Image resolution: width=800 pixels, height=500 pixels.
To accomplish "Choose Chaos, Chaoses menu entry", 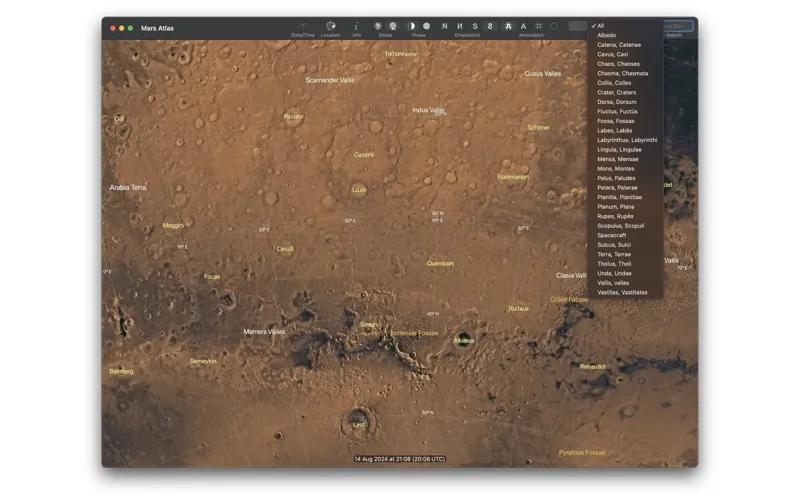I will pos(626,64).
